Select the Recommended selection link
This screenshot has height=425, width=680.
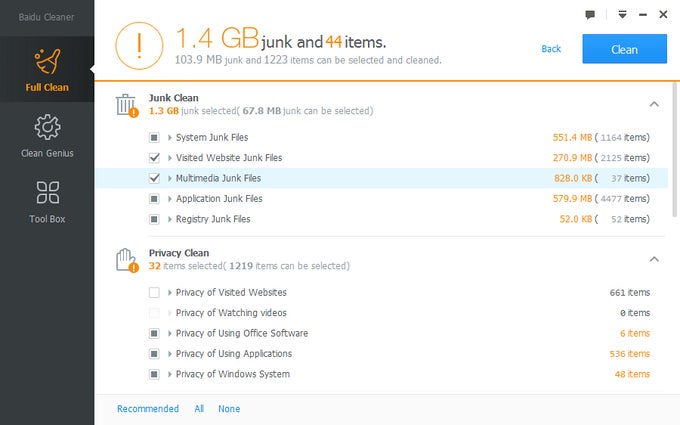(x=148, y=409)
